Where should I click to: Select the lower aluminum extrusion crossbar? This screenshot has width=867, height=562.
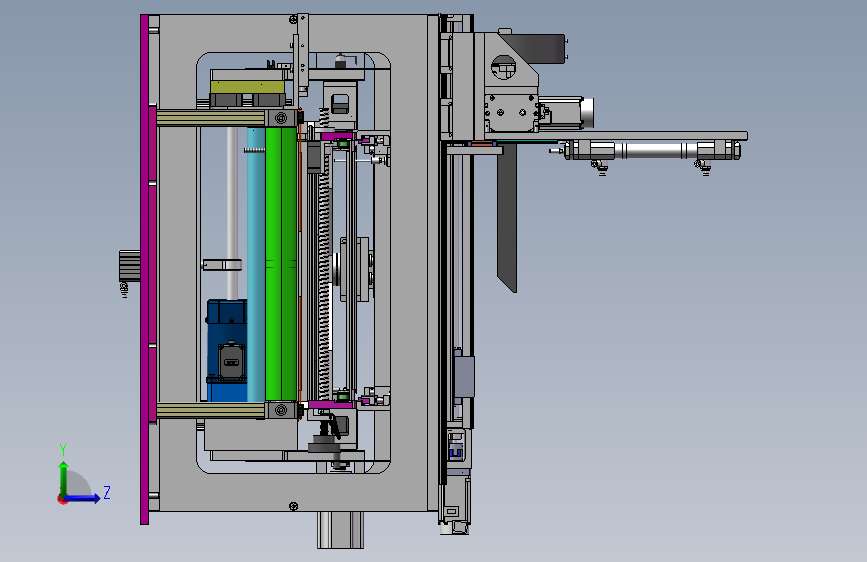point(211,410)
